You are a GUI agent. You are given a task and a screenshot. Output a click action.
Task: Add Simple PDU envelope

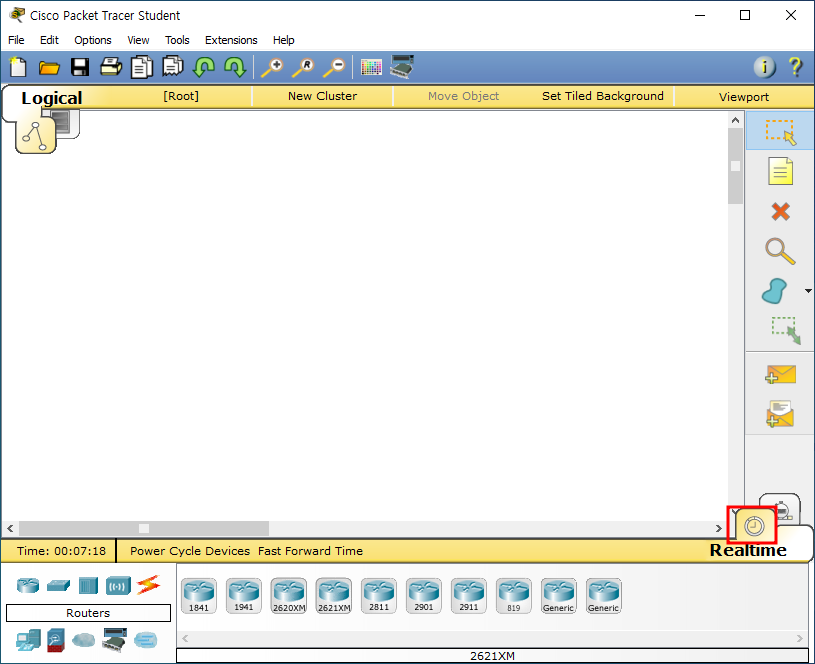point(780,374)
